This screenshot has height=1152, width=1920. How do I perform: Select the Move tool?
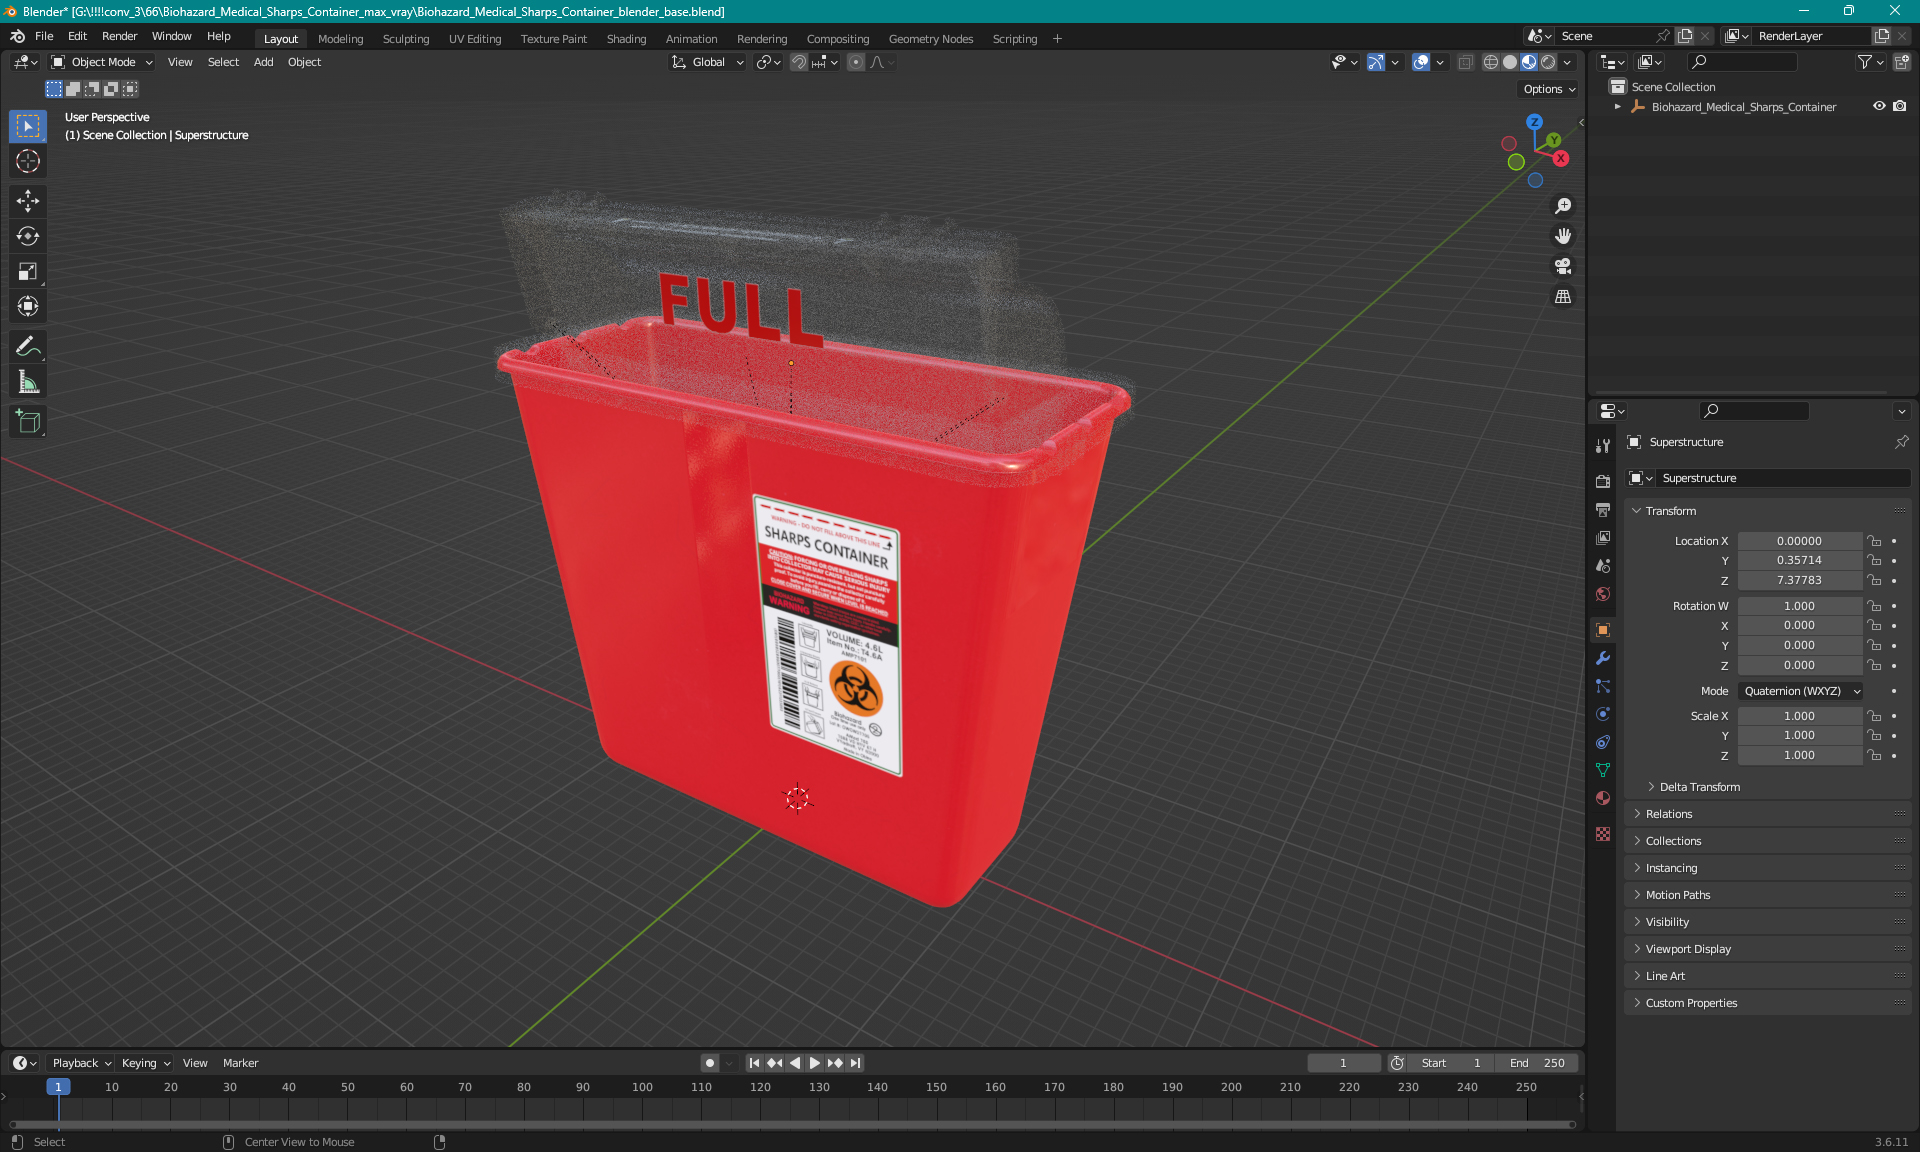(x=28, y=201)
